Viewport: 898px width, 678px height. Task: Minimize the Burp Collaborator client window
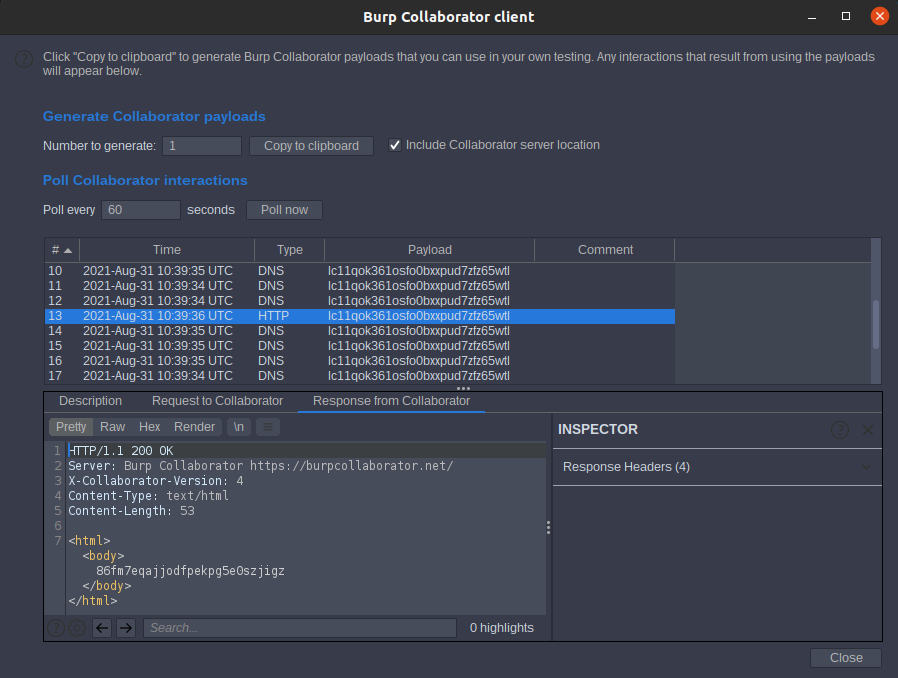[812, 17]
